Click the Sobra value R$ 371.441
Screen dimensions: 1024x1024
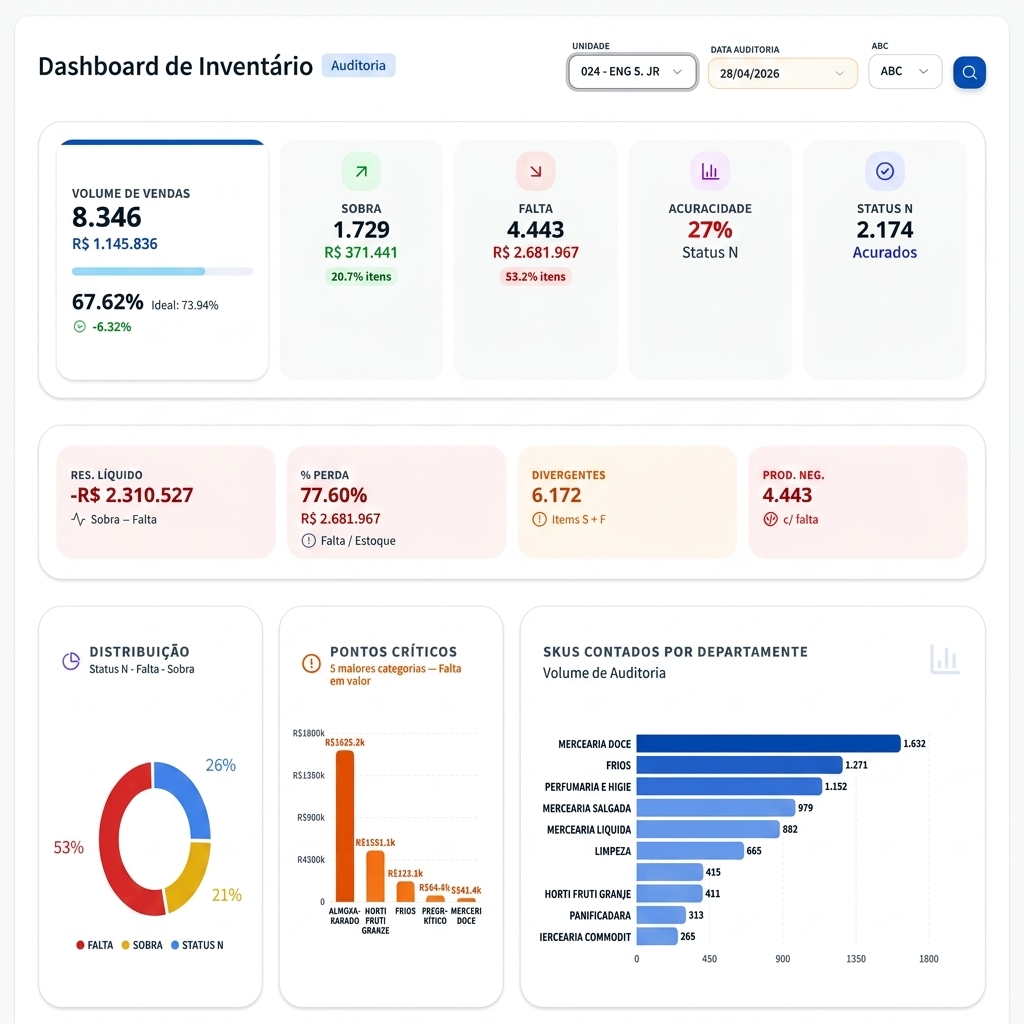361,253
